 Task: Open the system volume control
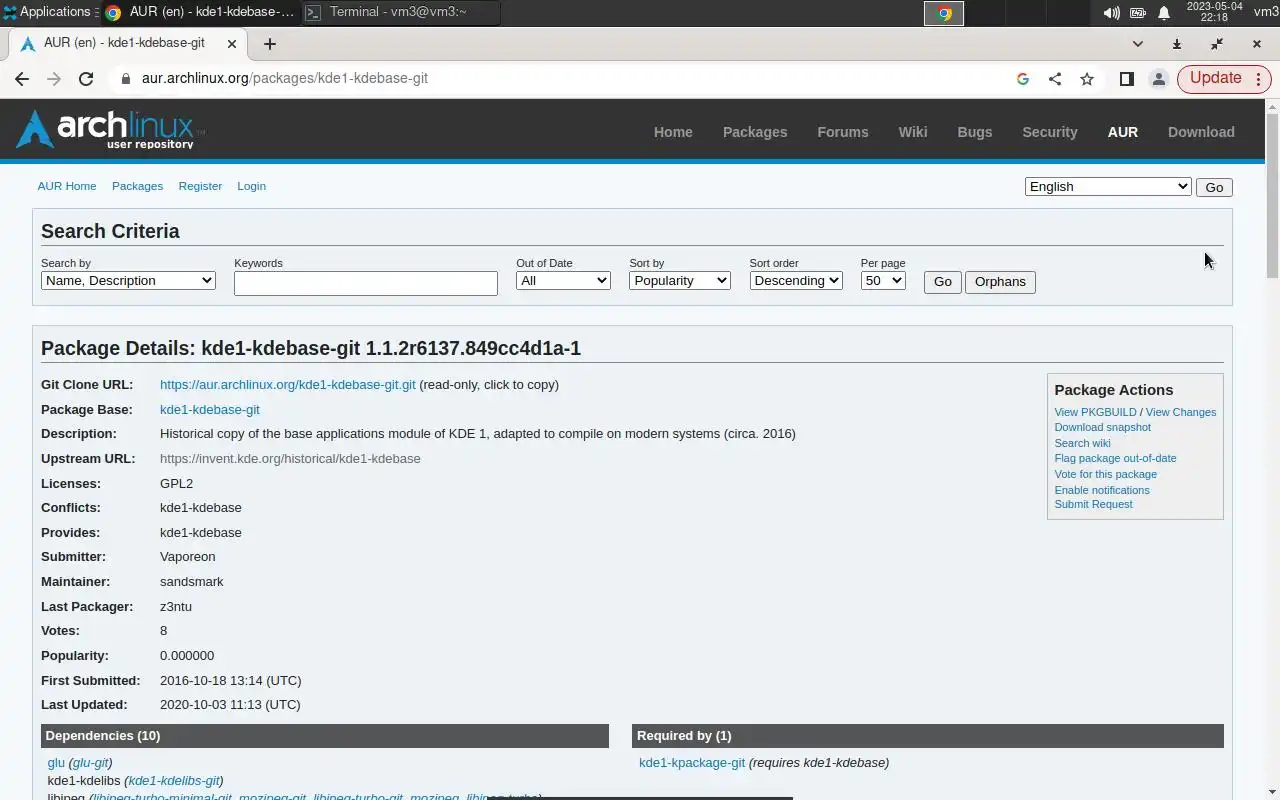1111,13
